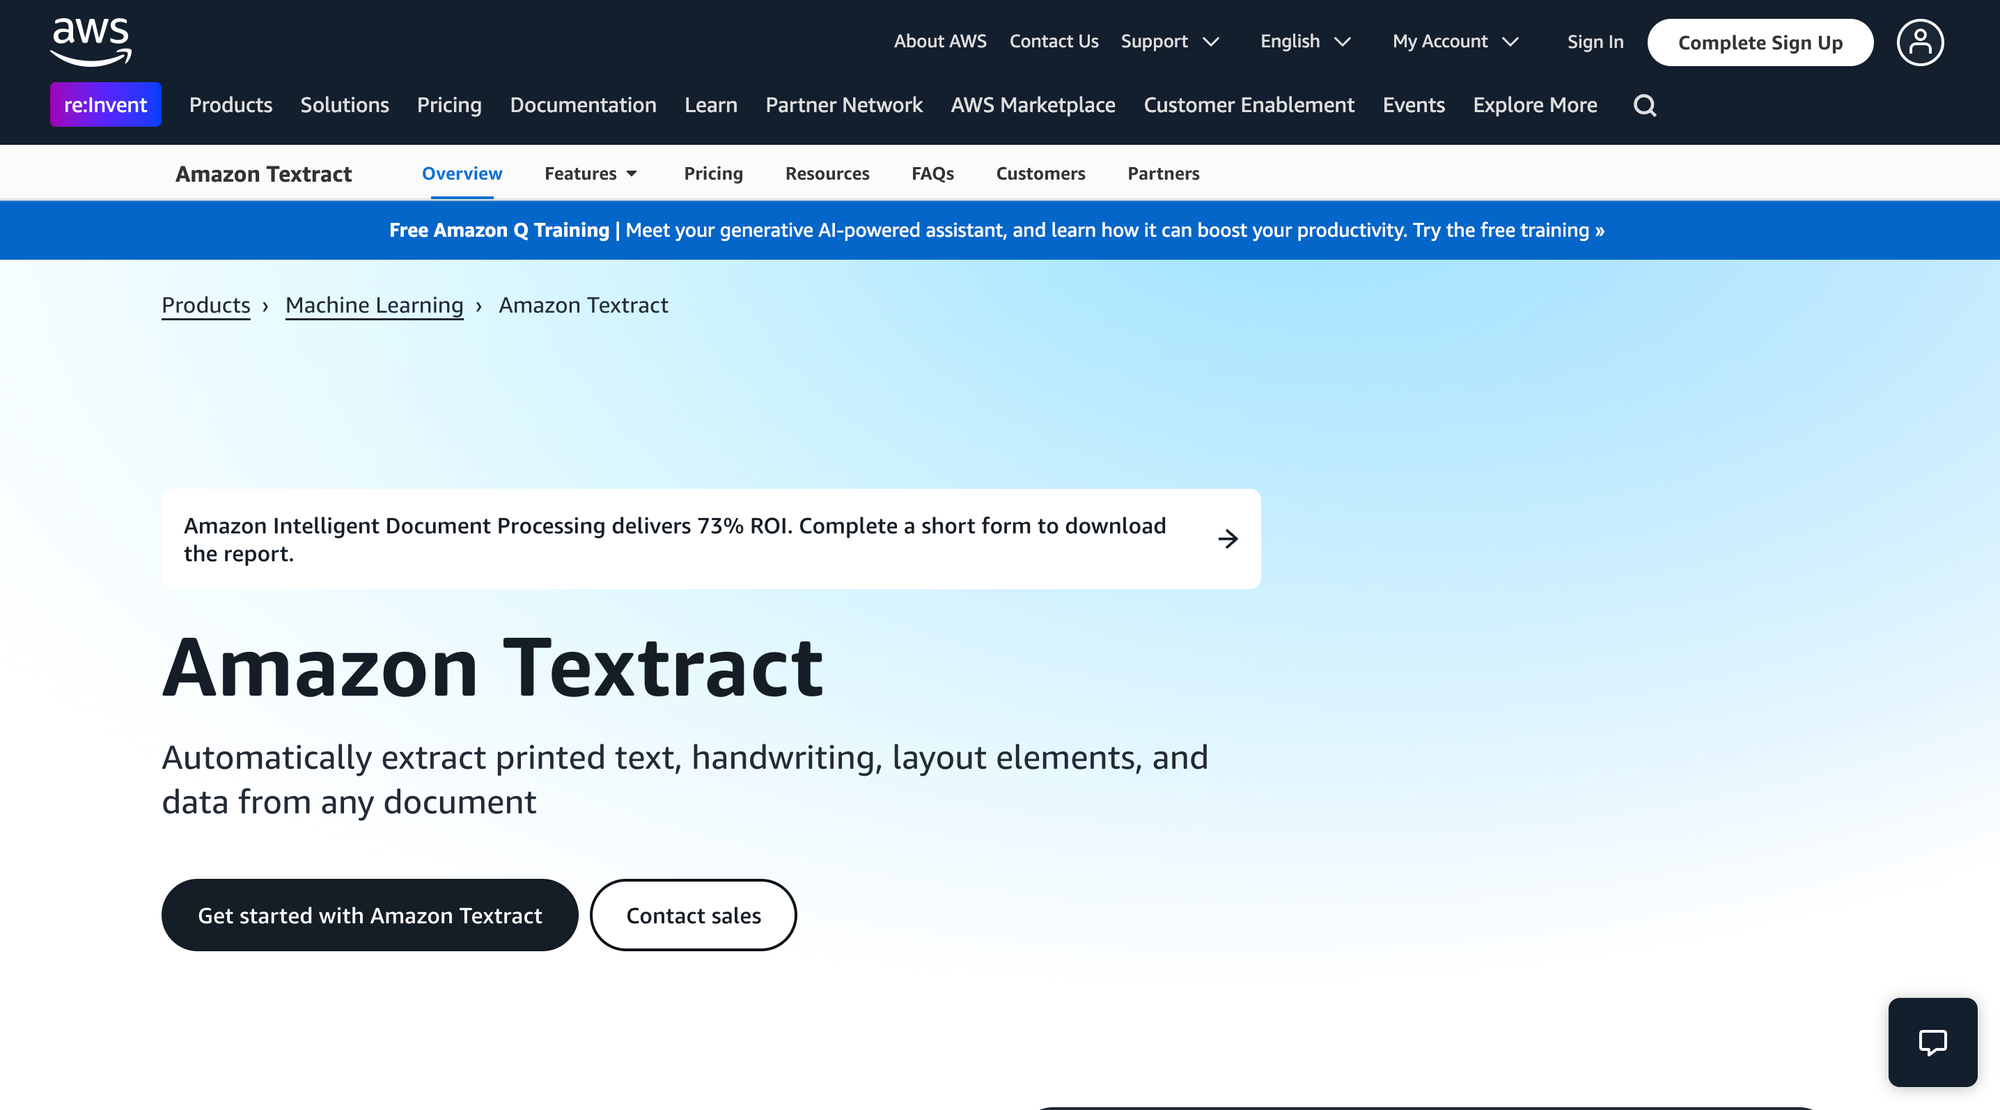Image resolution: width=2000 pixels, height=1110 pixels.
Task: Open the Solutions menu
Action: [345, 105]
